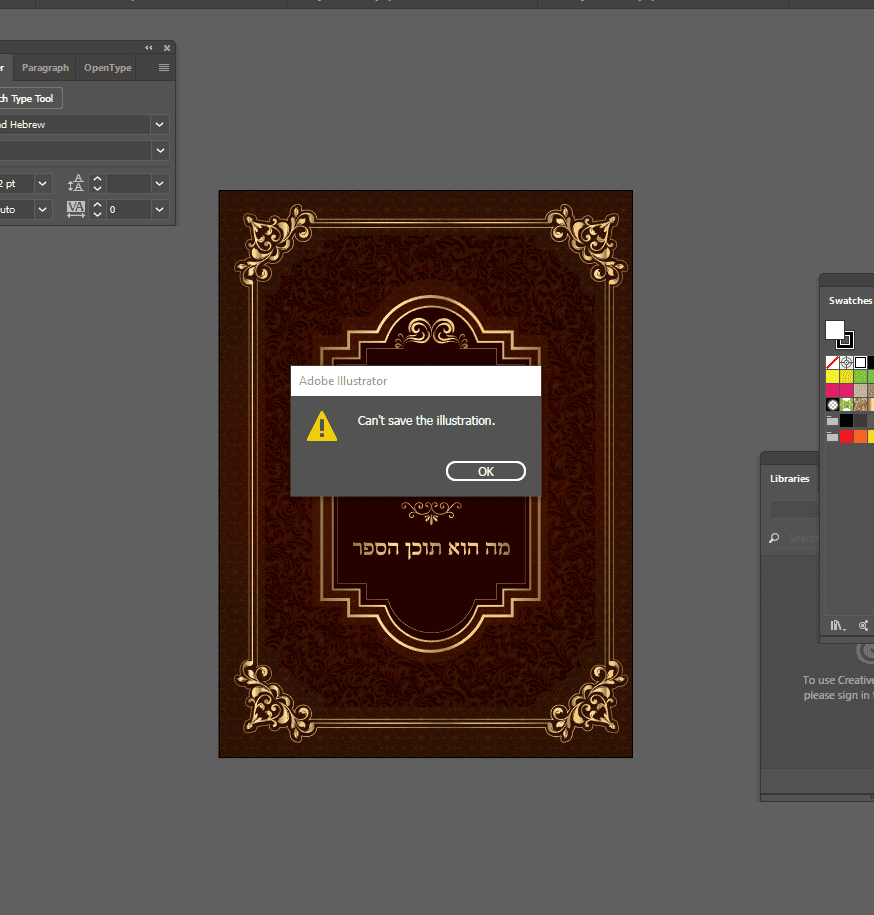
Task: Click the font family field showing Hebrew
Action: [75, 124]
